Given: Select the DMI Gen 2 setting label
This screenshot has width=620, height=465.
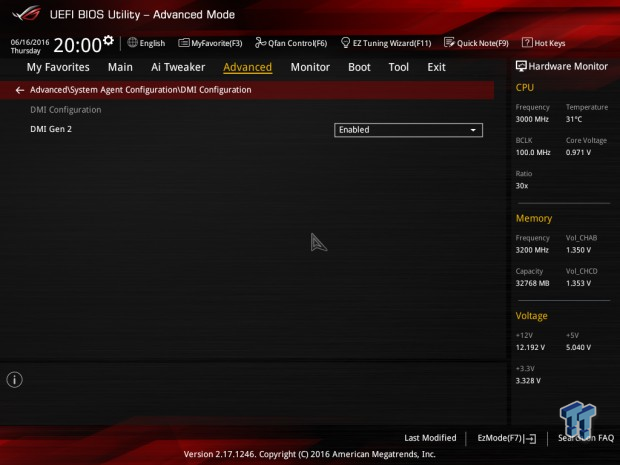Looking at the screenshot, I should click(51, 129).
